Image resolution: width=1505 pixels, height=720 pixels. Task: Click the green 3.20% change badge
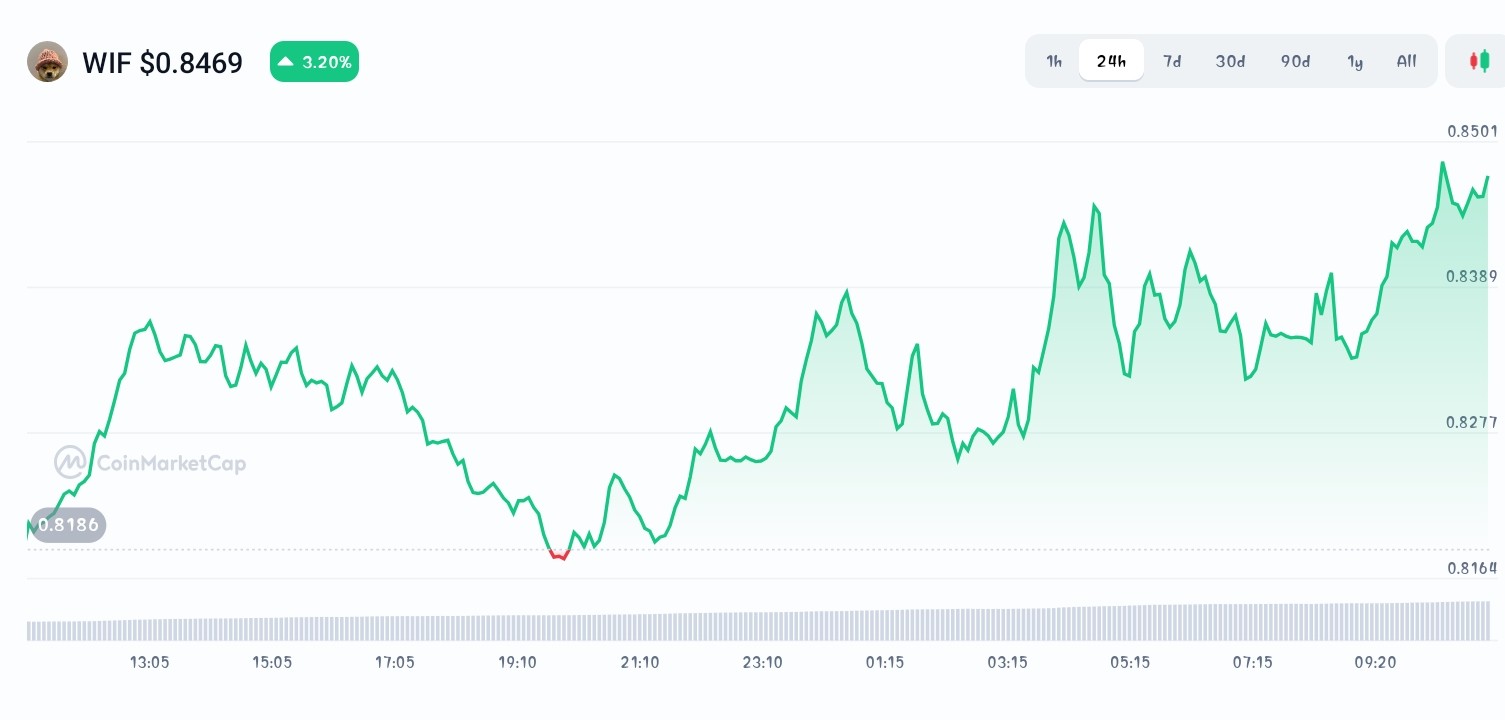click(x=314, y=62)
